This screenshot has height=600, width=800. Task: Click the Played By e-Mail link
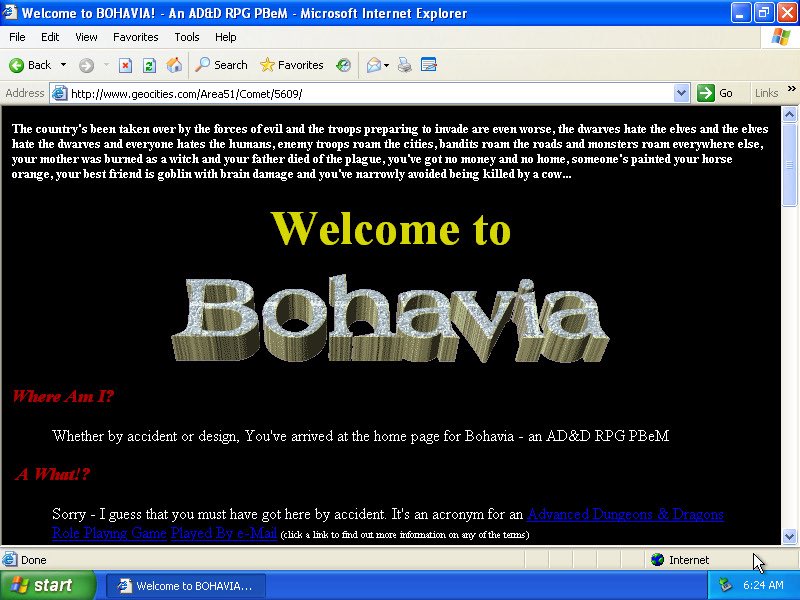click(x=223, y=533)
